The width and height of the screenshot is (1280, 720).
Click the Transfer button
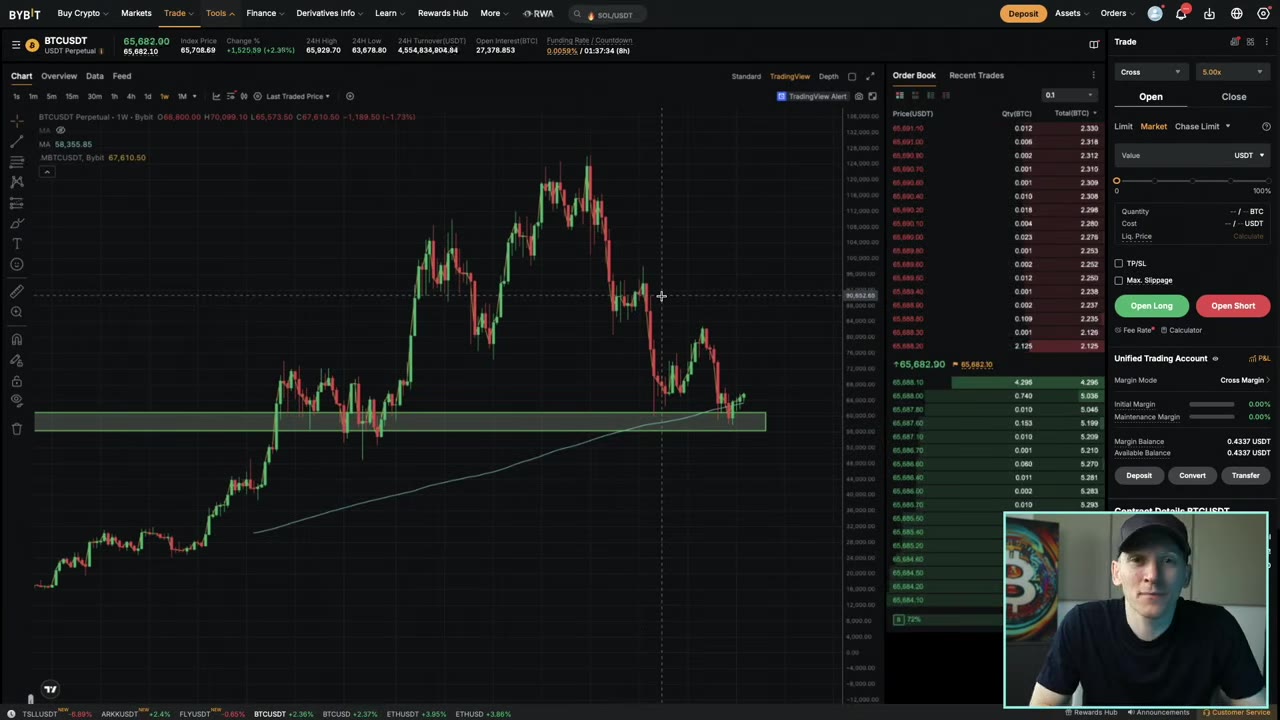point(1245,476)
